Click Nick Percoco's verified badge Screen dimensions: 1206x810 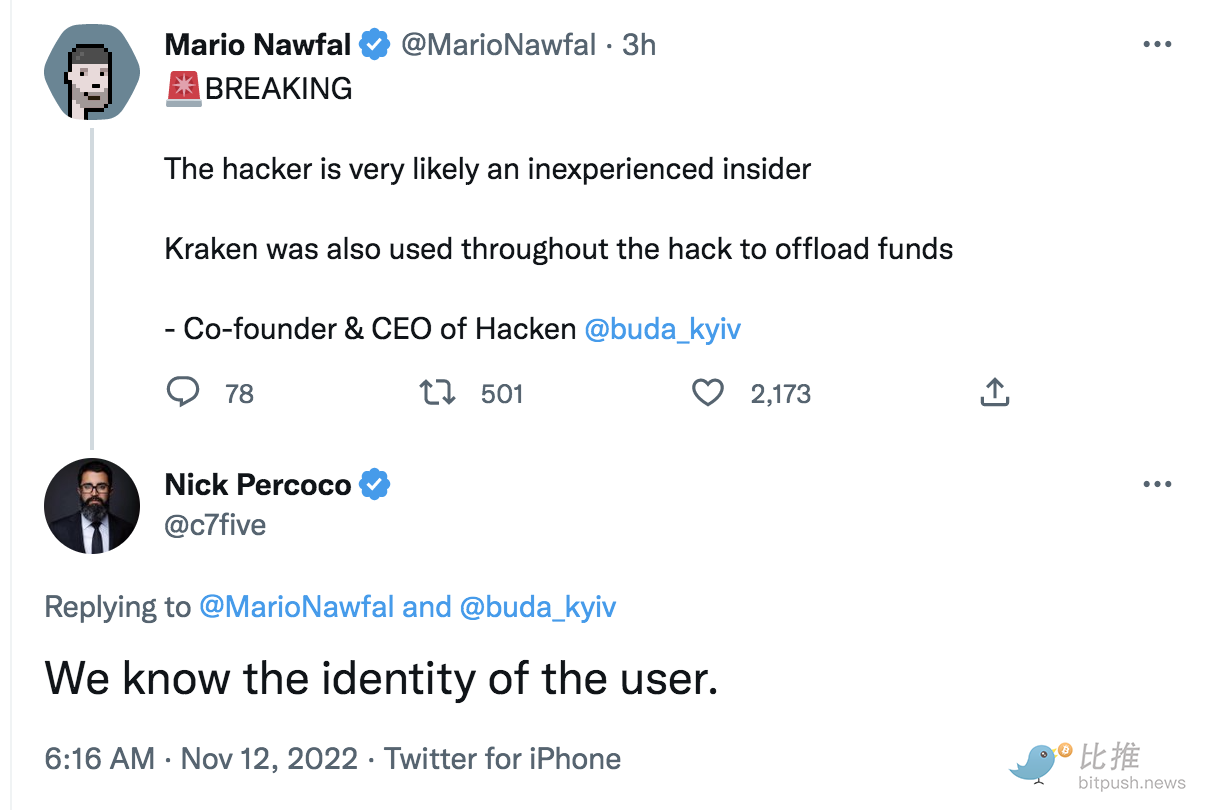(x=375, y=485)
